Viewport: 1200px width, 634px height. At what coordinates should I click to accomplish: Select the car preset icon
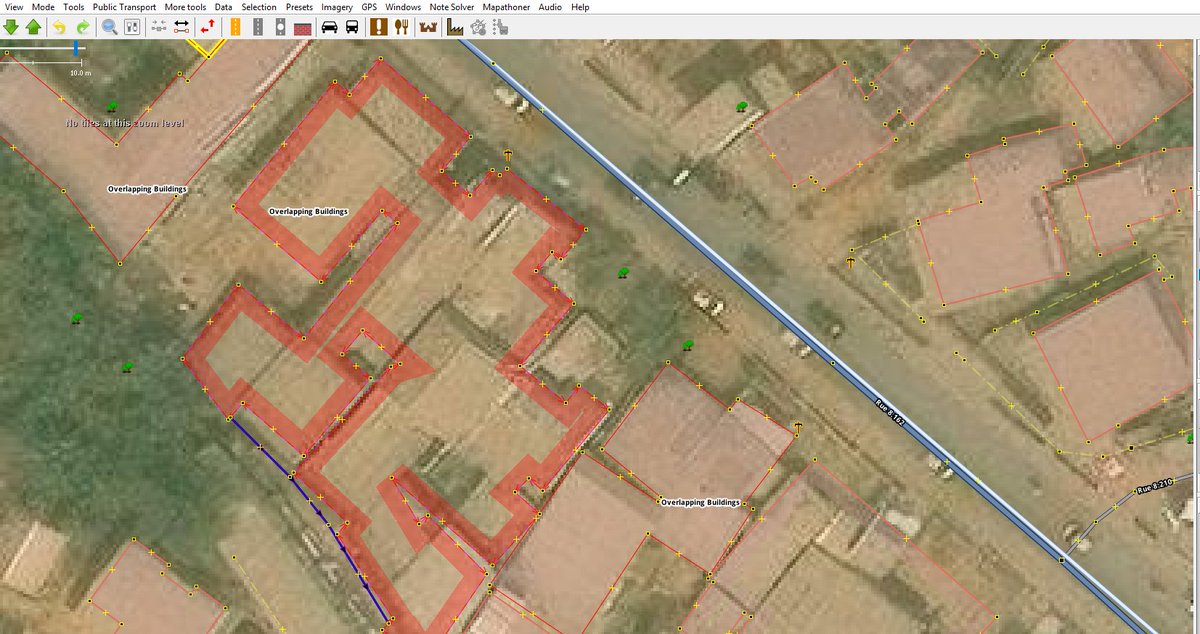(329, 27)
